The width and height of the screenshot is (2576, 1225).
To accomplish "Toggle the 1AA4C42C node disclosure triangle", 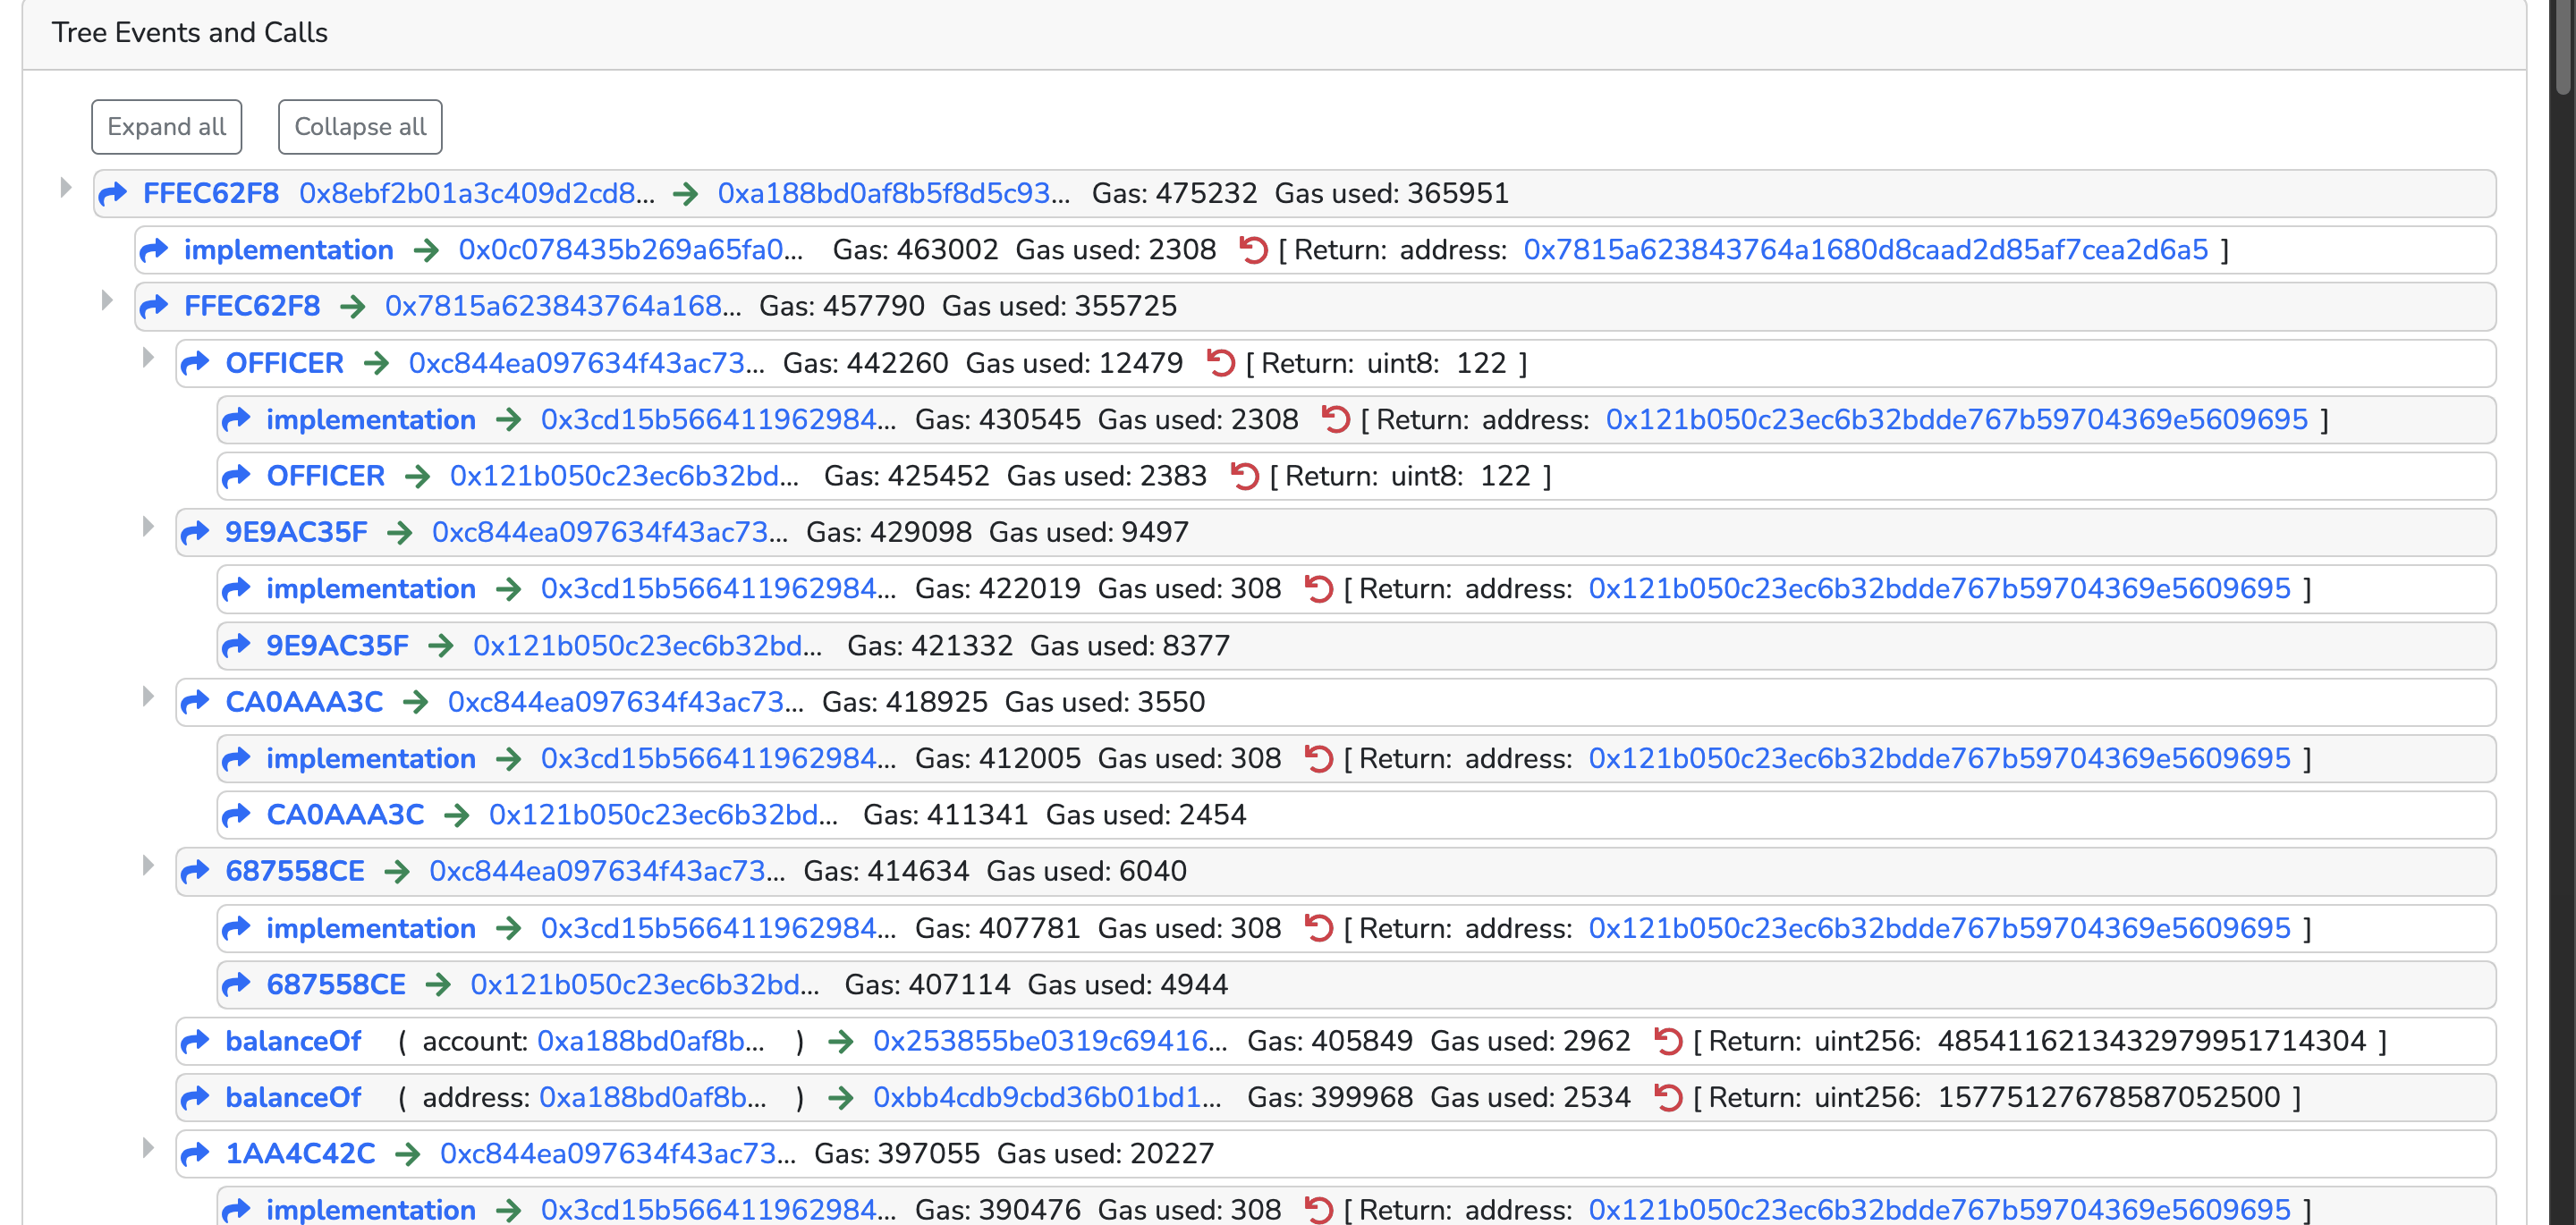I will point(147,1148).
